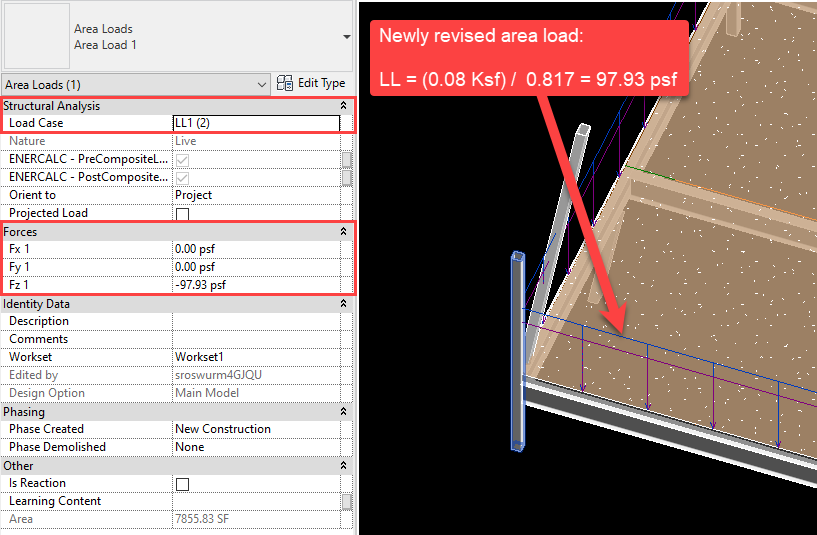Image resolution: width=817 pixels, height=535 pixels.
Task: Open the Area Loads type selector dropdown arrow
Action: pyautogui.click(x=346, y=37)
